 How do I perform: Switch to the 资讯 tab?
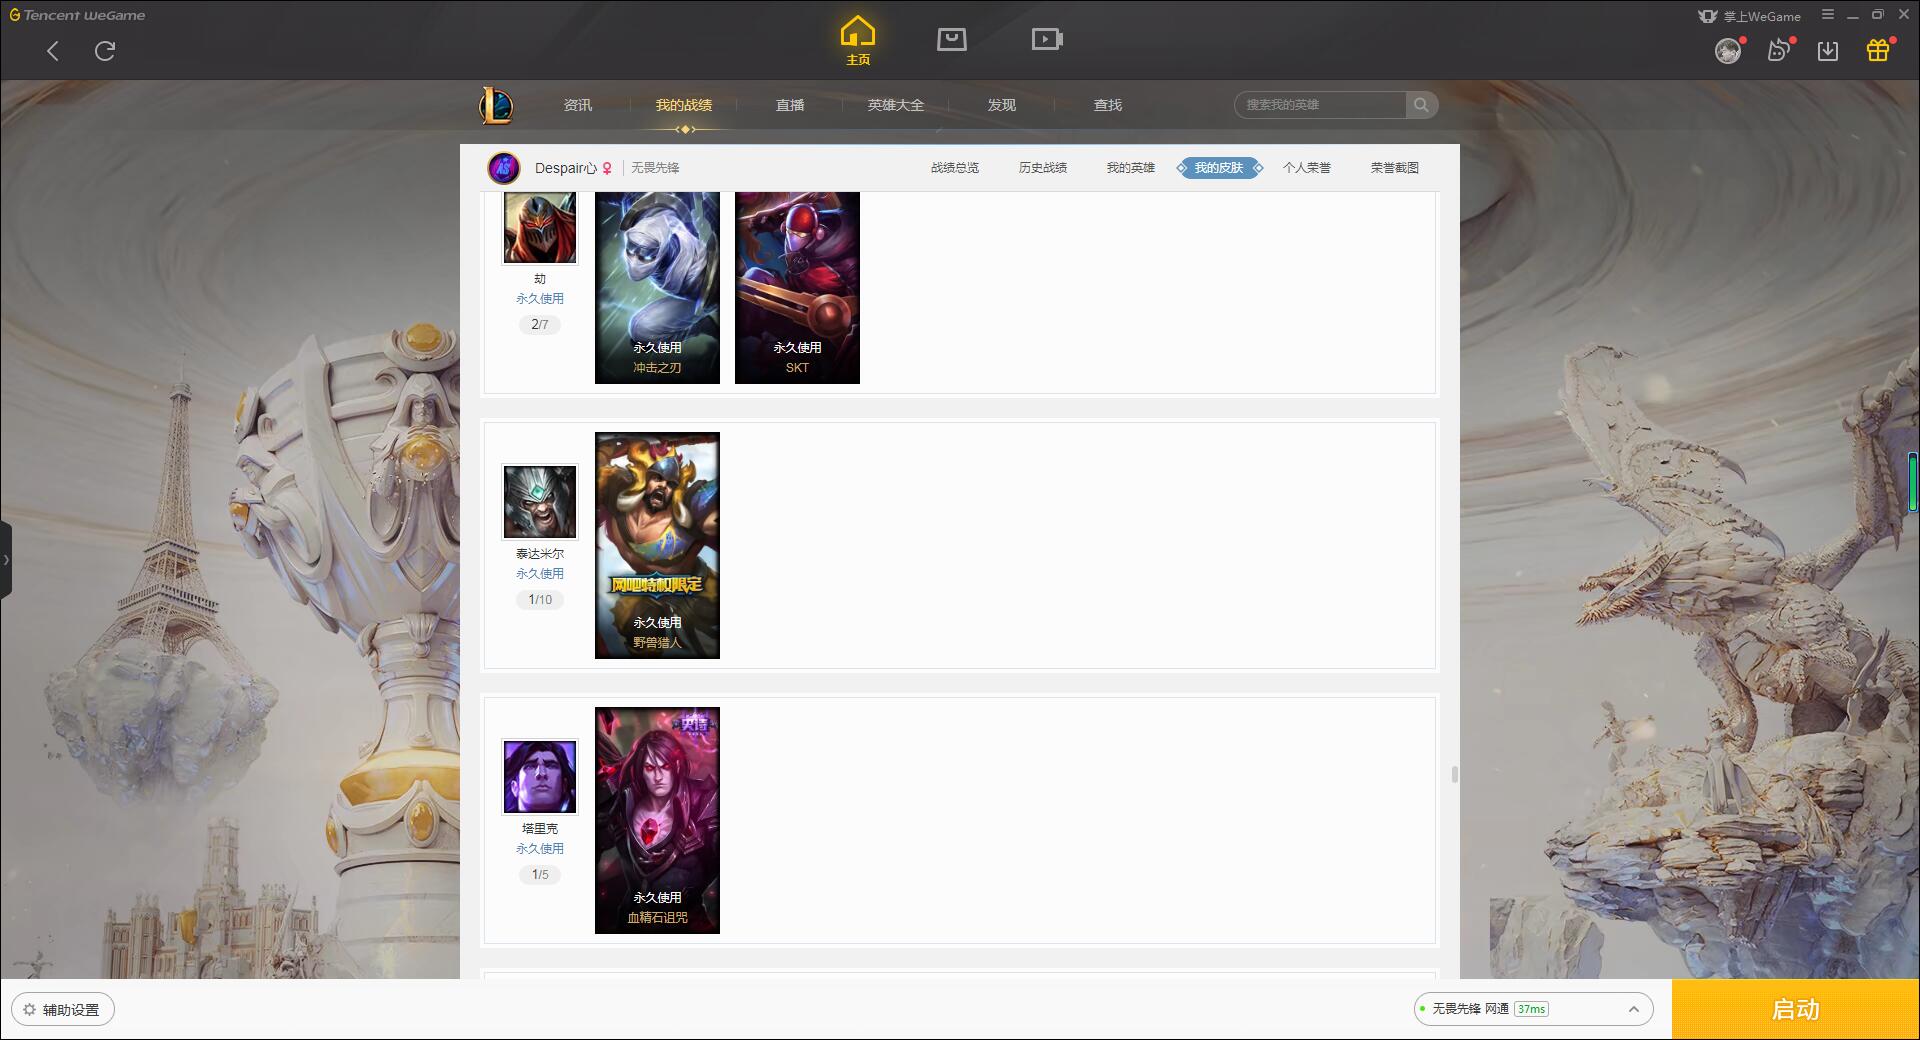click(578, 105)
